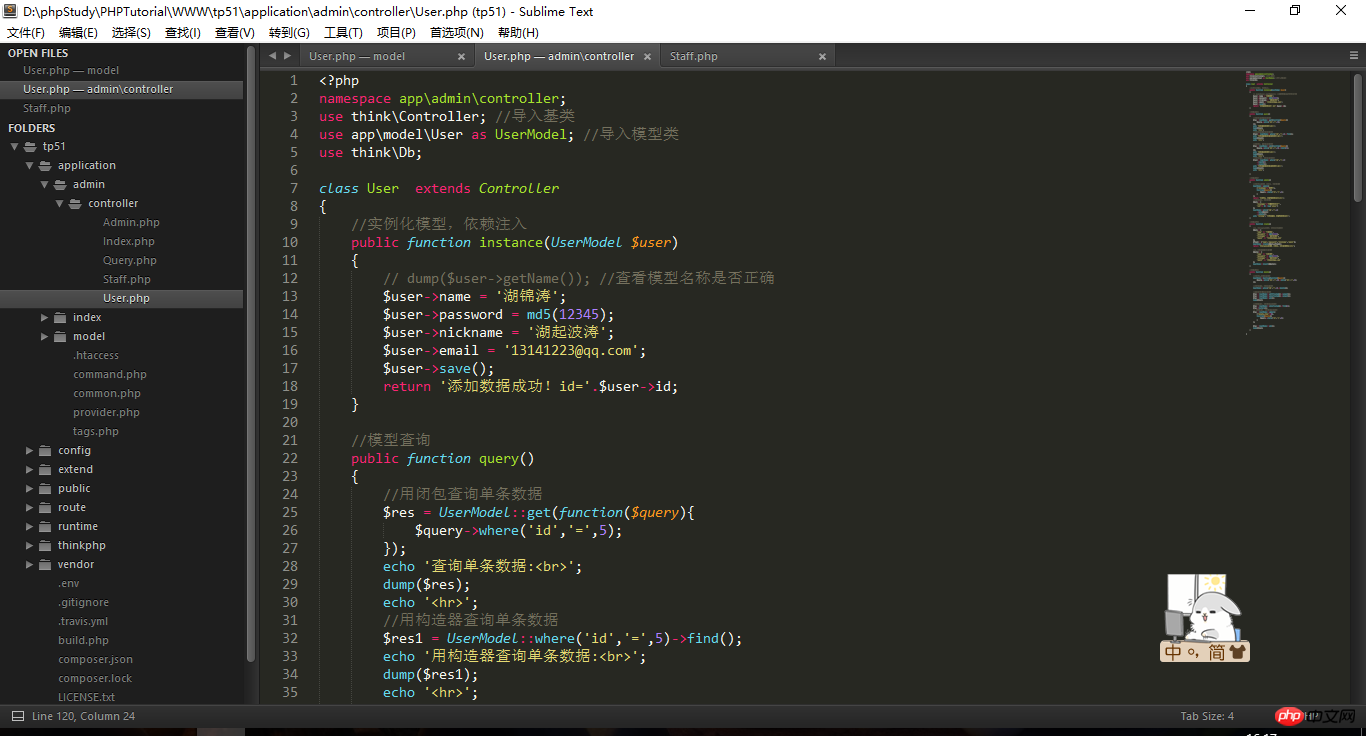Open .htaccess in the sidebar
This screenshot has height=736, width=1366.
(x=96, y=355)
